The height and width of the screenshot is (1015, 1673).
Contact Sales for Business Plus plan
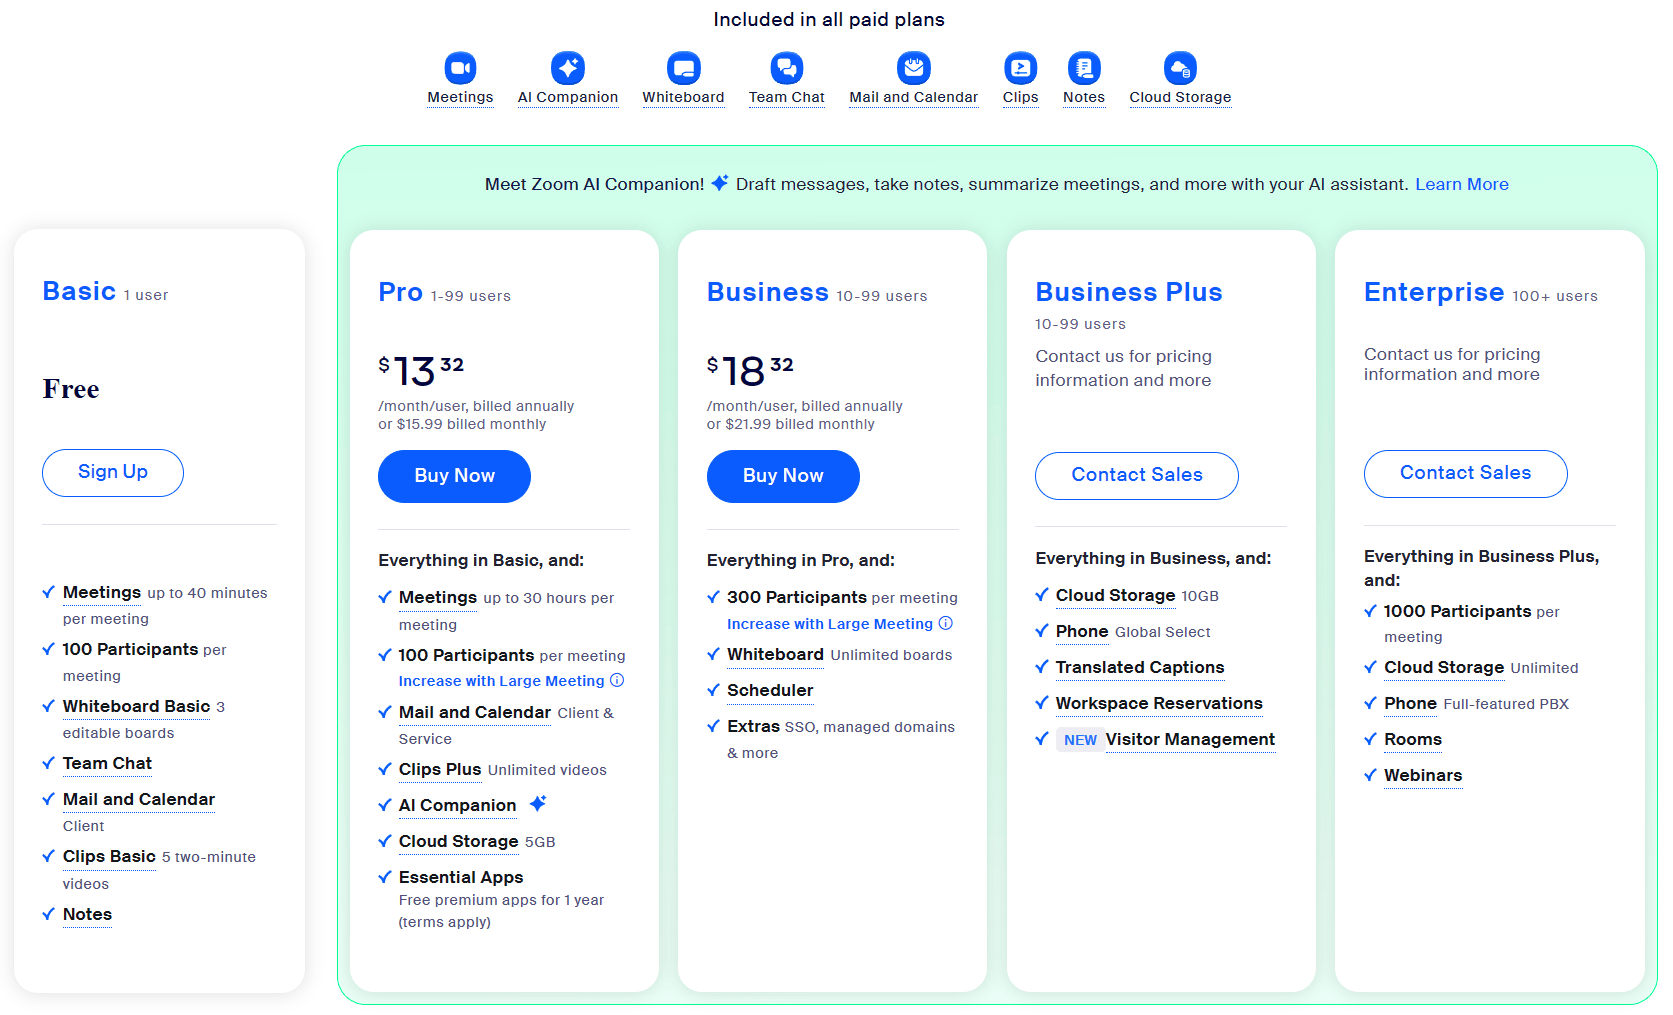[1137, 475]
